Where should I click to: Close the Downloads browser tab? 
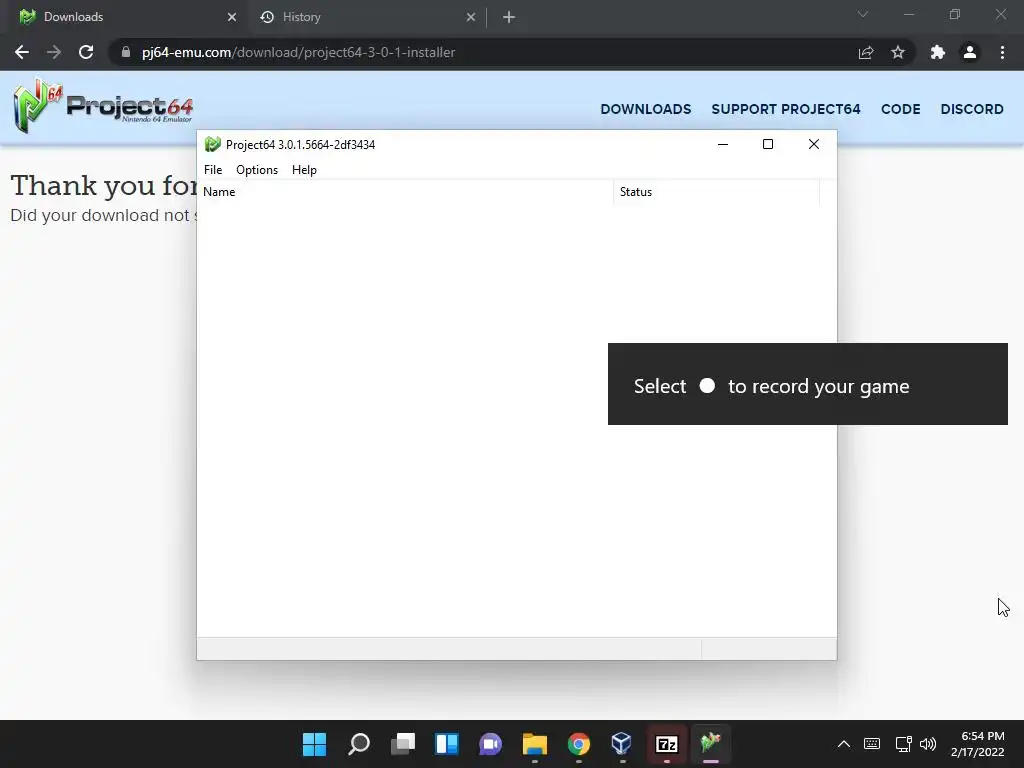pyautogui.click(x=232, y=17)
